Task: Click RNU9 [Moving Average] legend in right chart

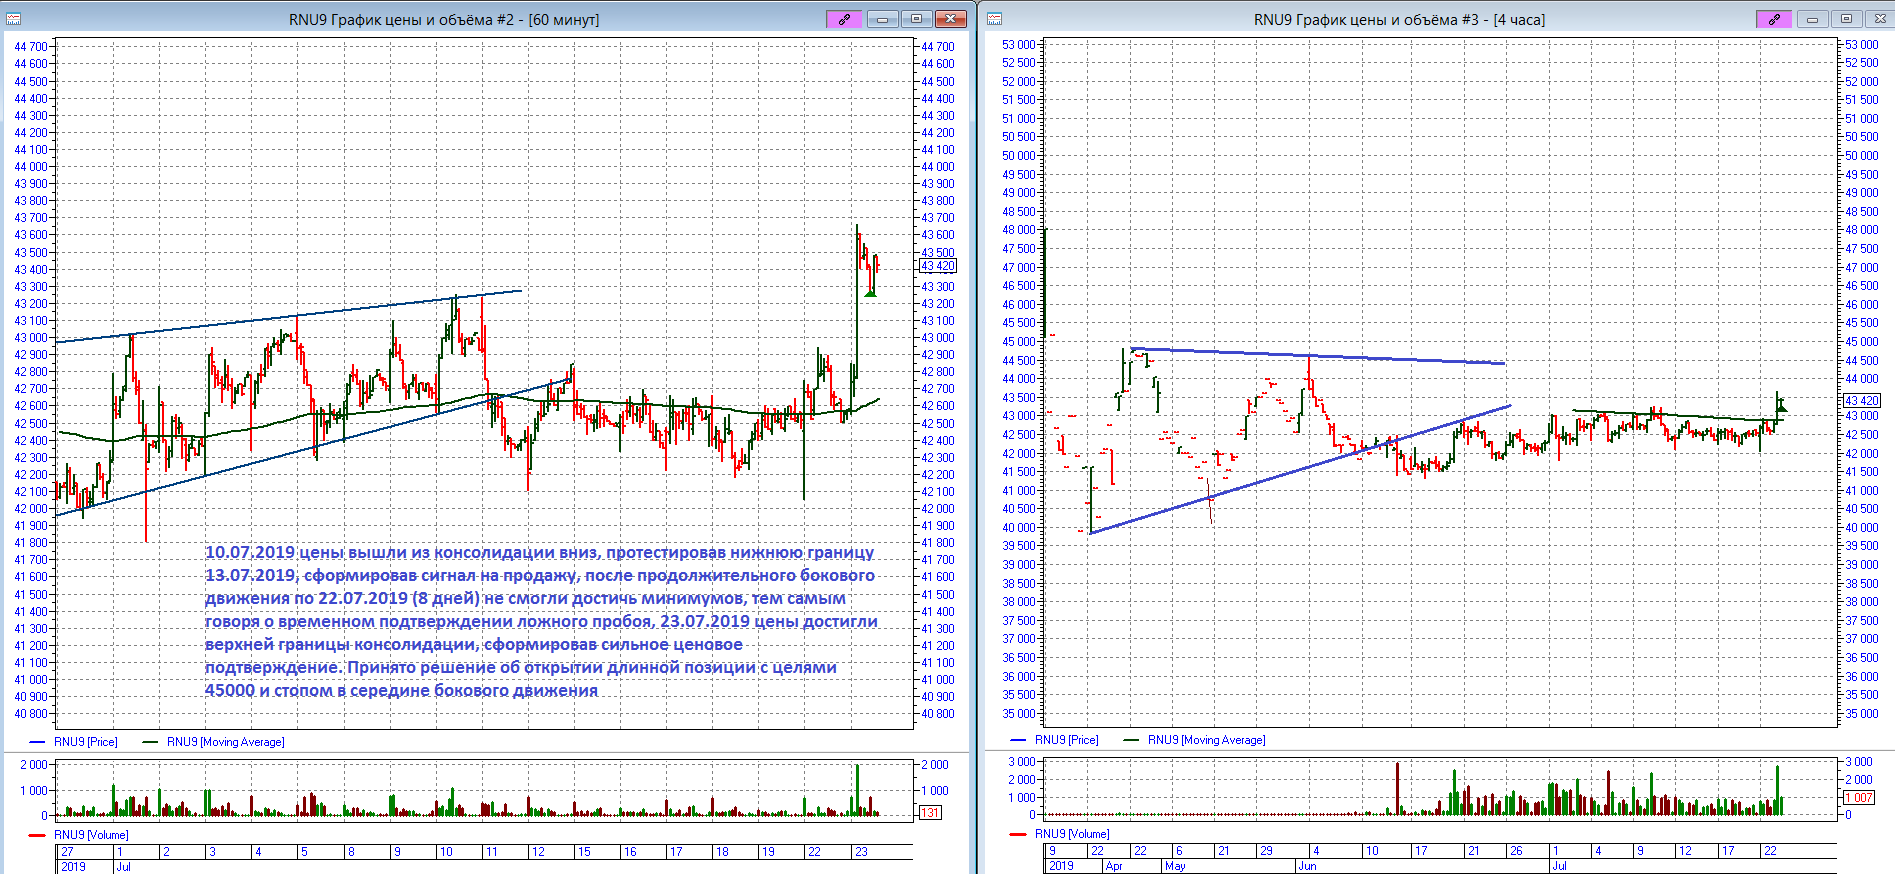Action: coord(1206,740)
